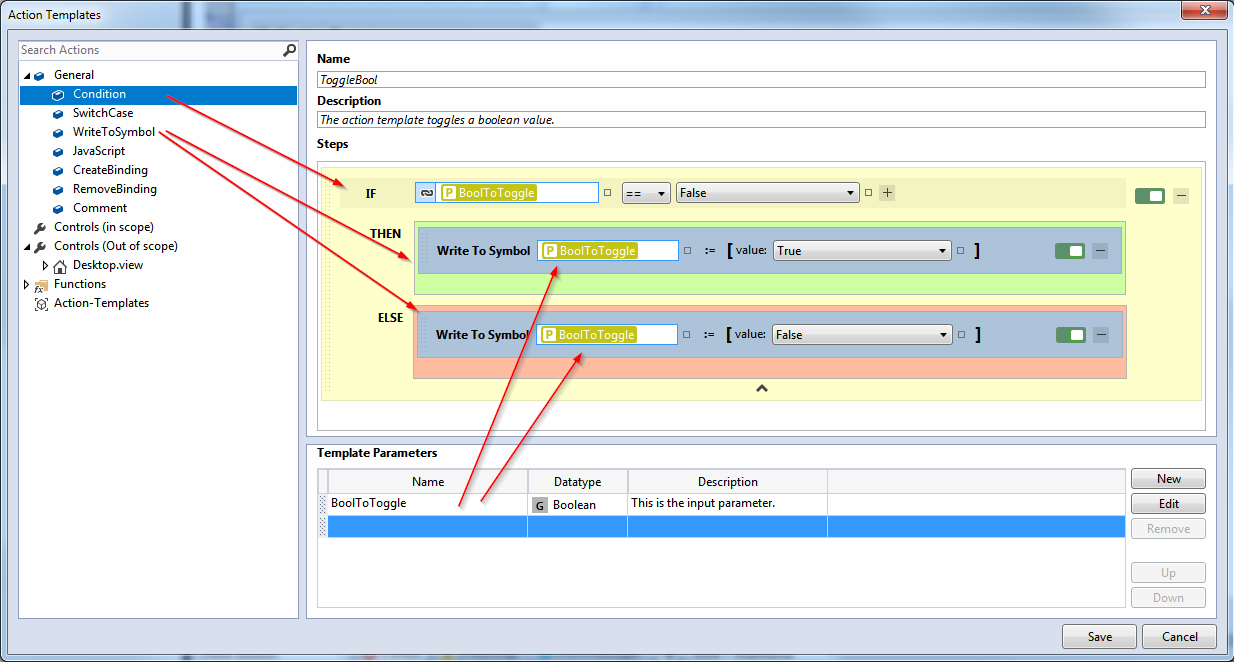
Task: Click the link icon in IF row
Action: [x=427, y=193]
